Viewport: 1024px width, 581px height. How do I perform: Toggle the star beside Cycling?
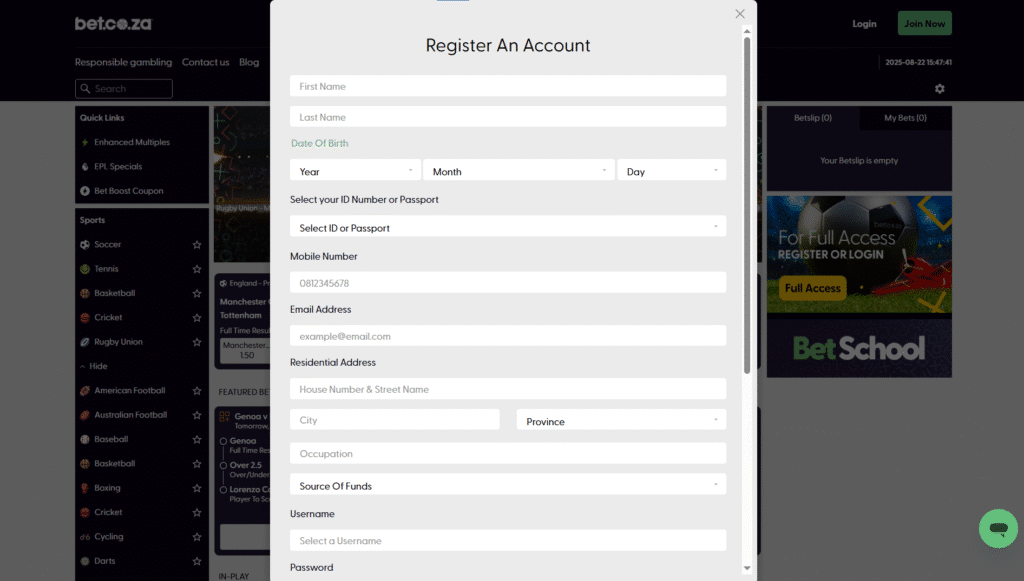point(197,537)
